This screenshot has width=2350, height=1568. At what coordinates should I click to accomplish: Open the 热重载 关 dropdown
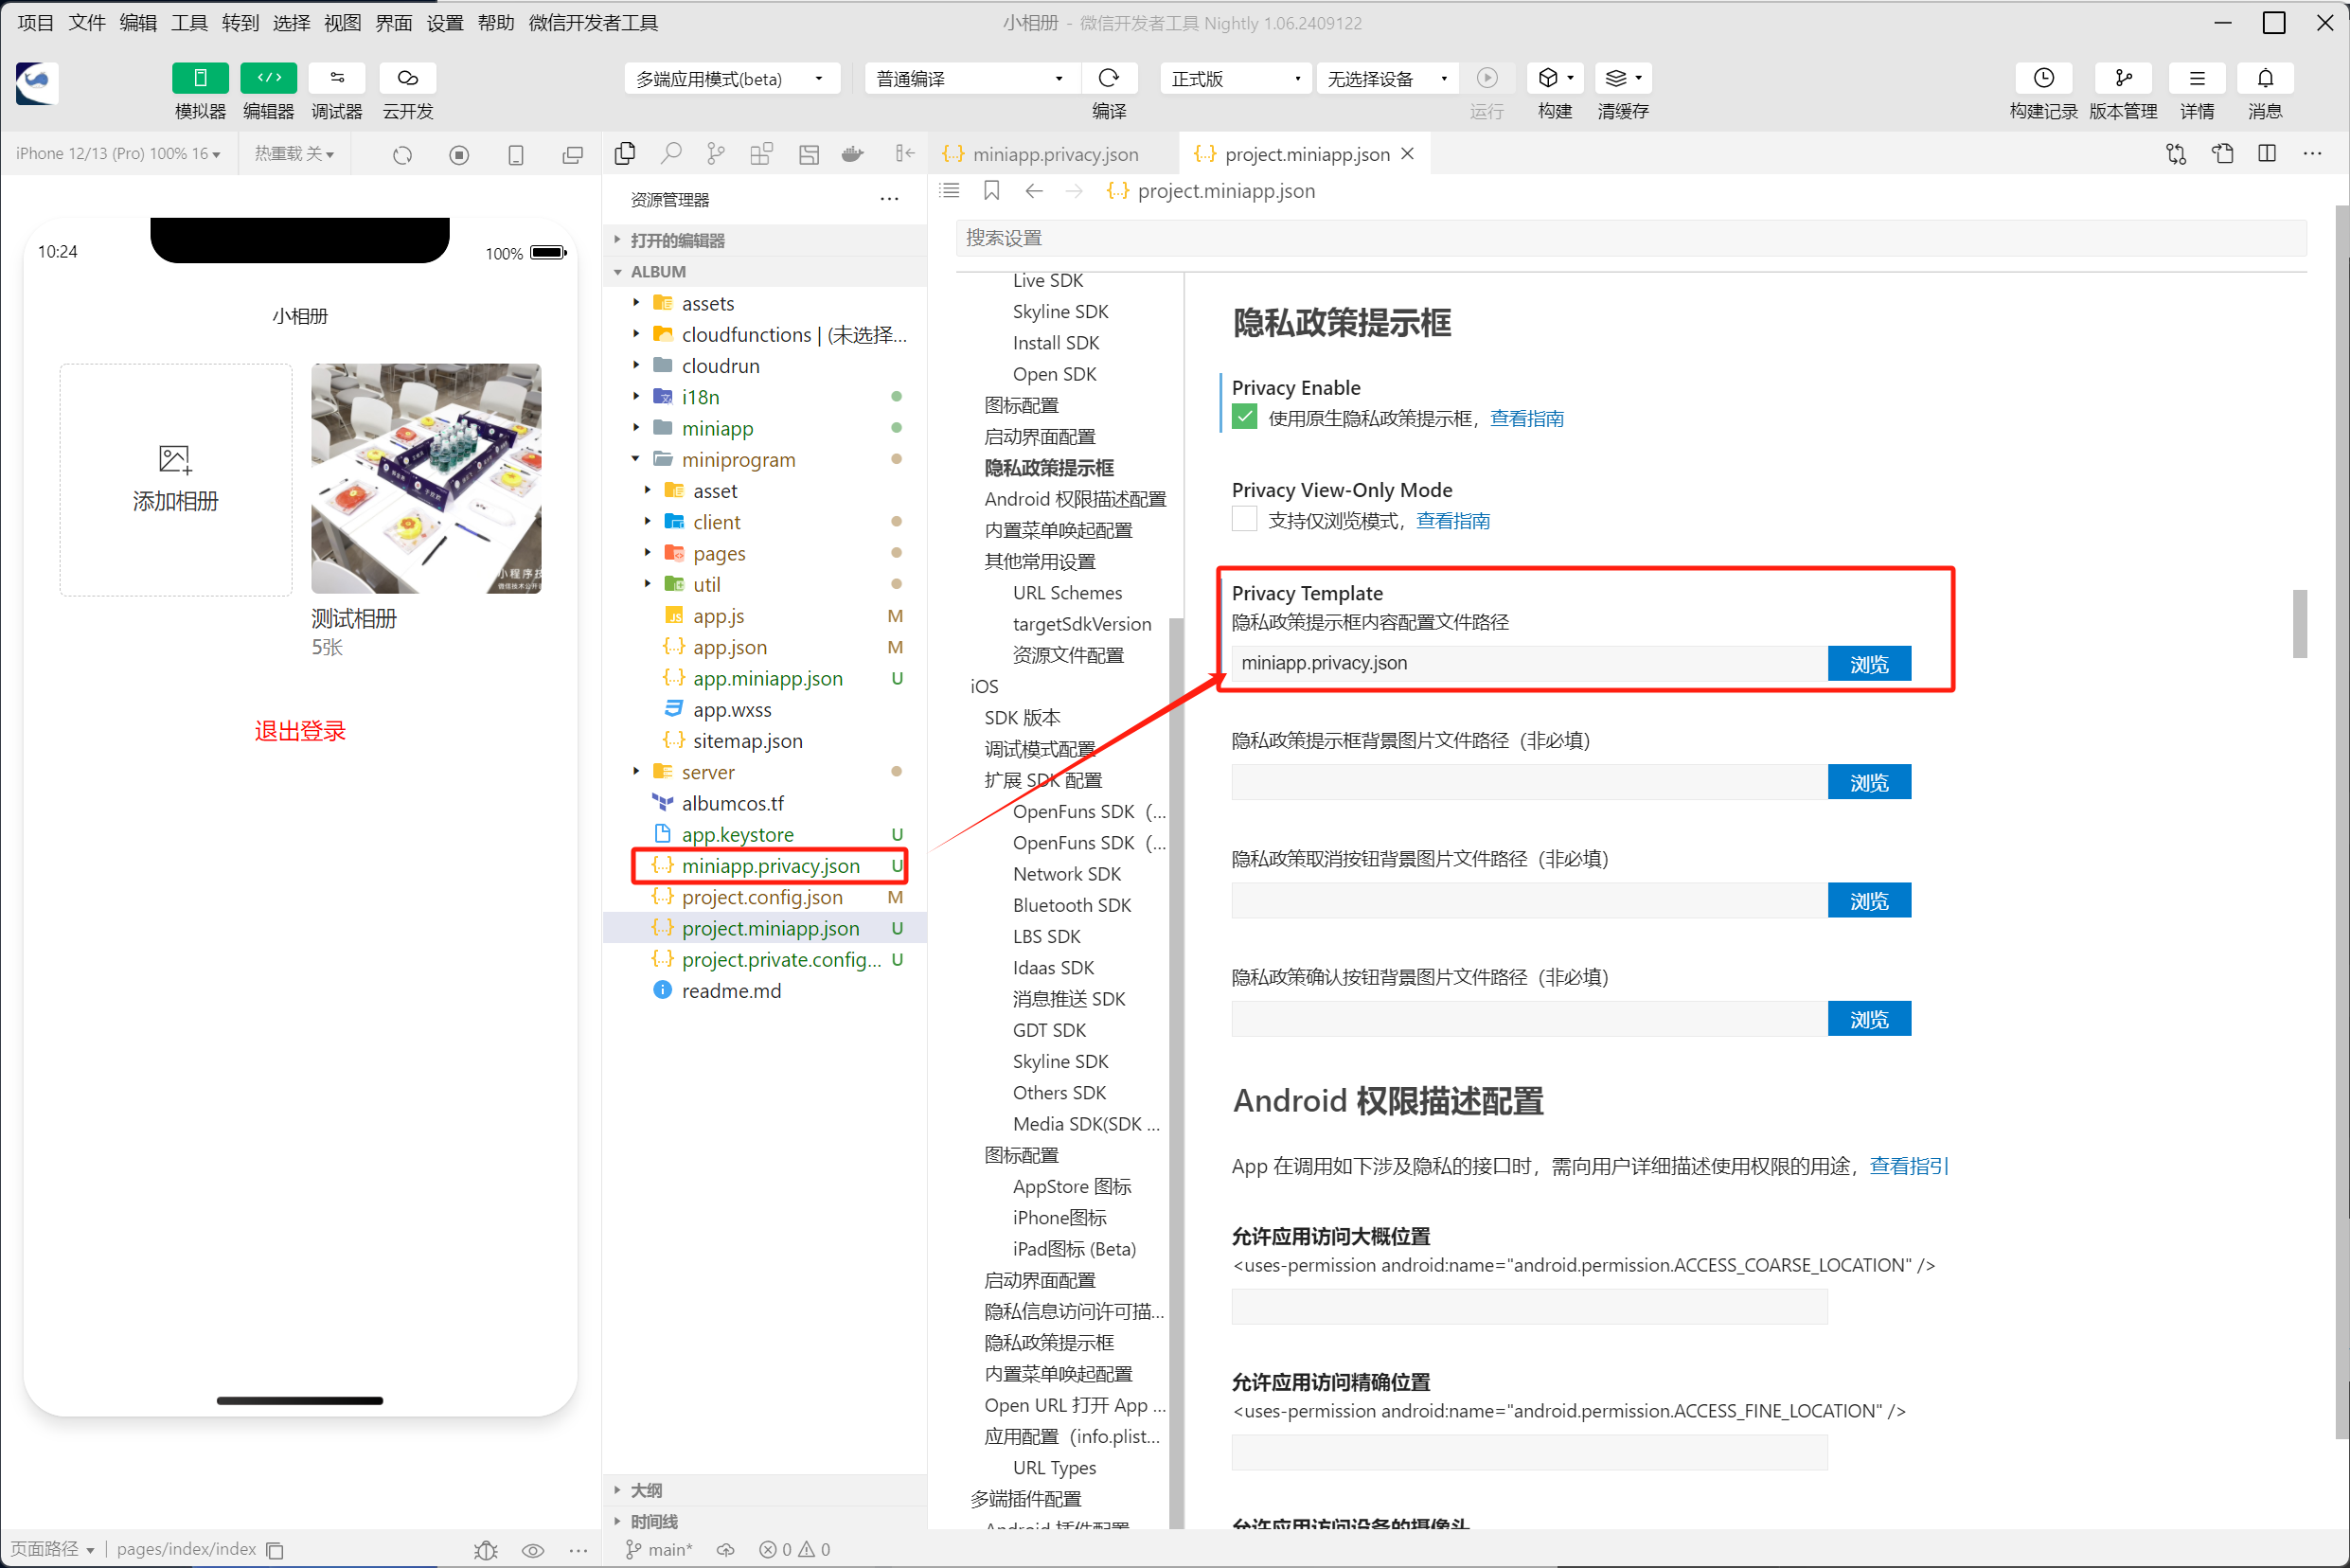coord(294,154)
